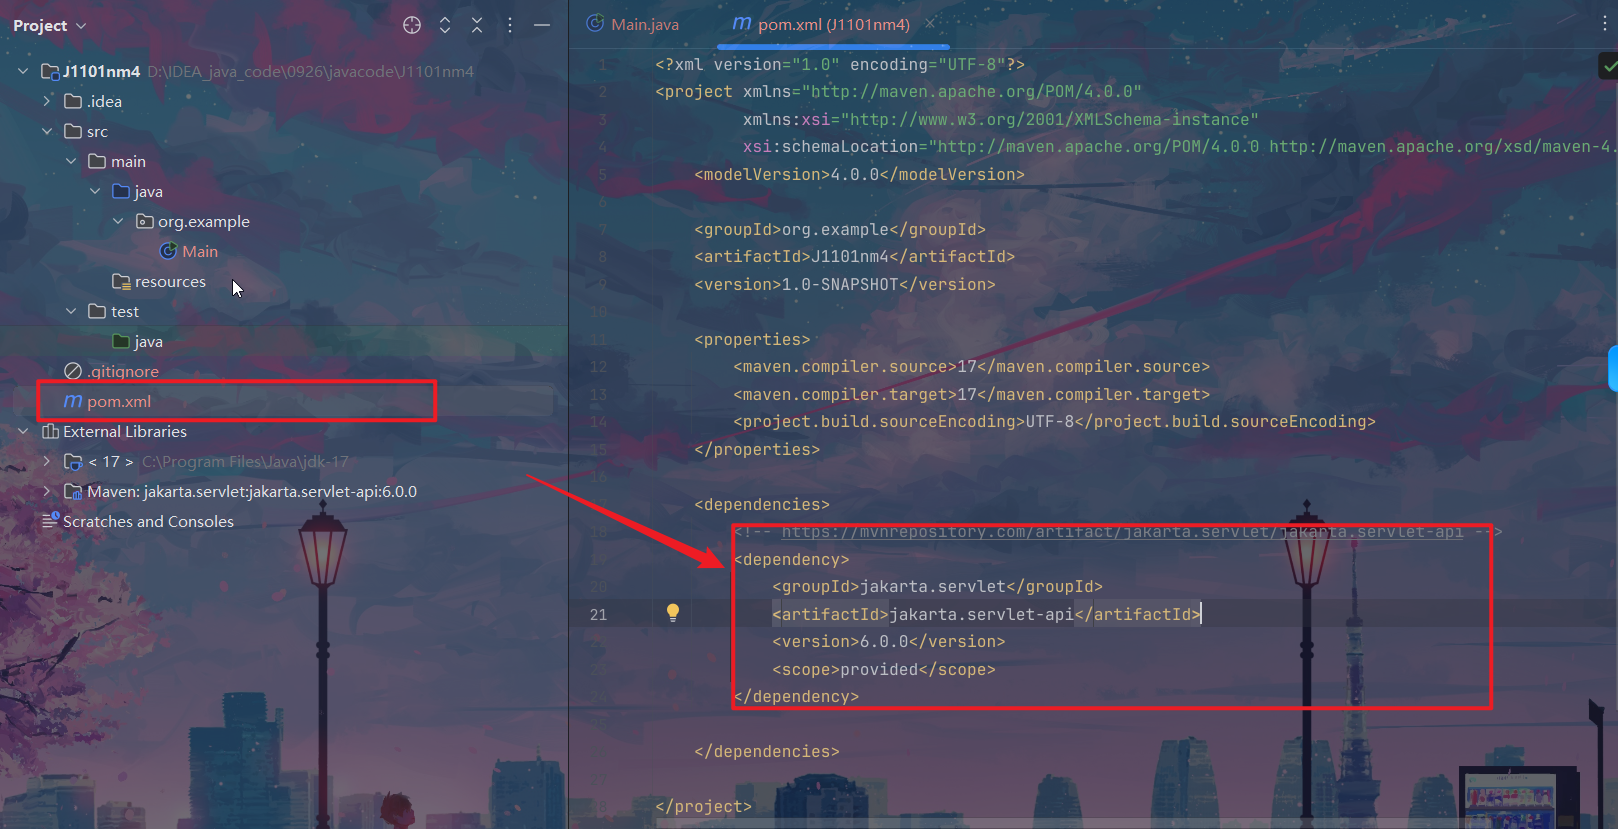Select the Main class file

(x=199, y=251)
